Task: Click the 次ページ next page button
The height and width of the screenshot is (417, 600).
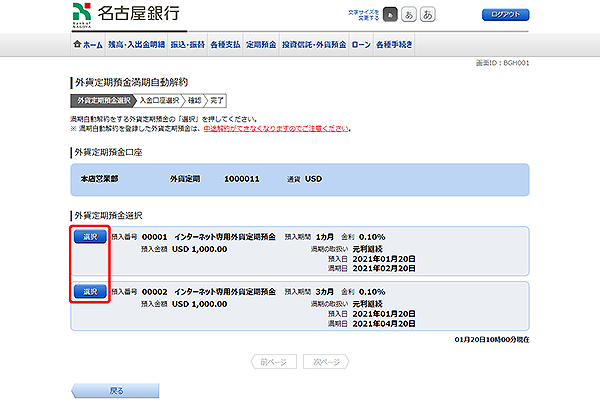Action: point(328,361)
